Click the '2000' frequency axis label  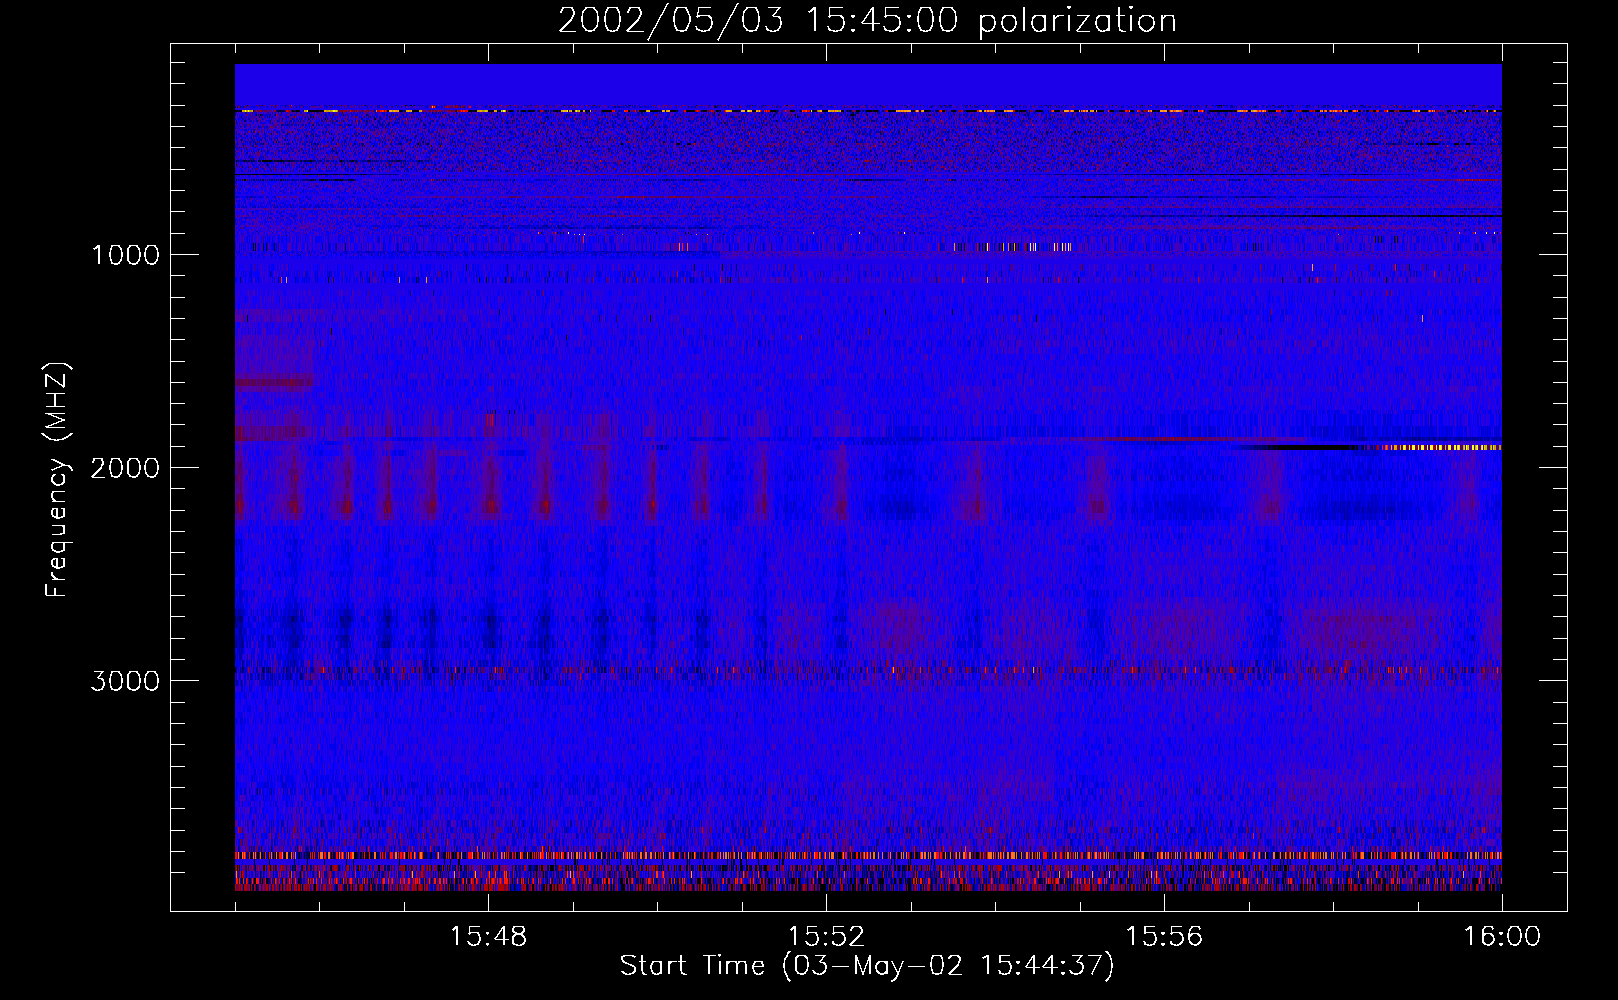point(125,468)
